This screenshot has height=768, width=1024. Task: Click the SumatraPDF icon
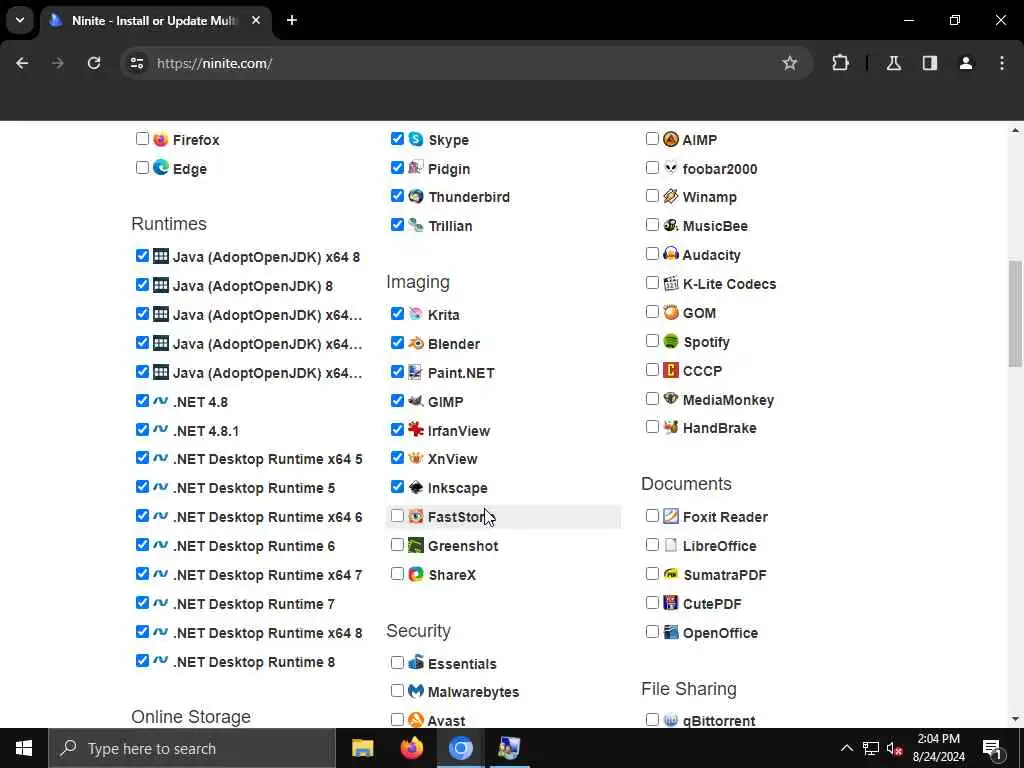click(671, 574)
